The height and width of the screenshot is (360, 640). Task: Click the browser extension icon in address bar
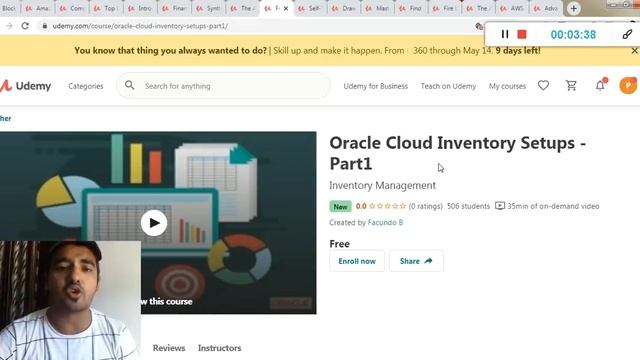[479, 26]
